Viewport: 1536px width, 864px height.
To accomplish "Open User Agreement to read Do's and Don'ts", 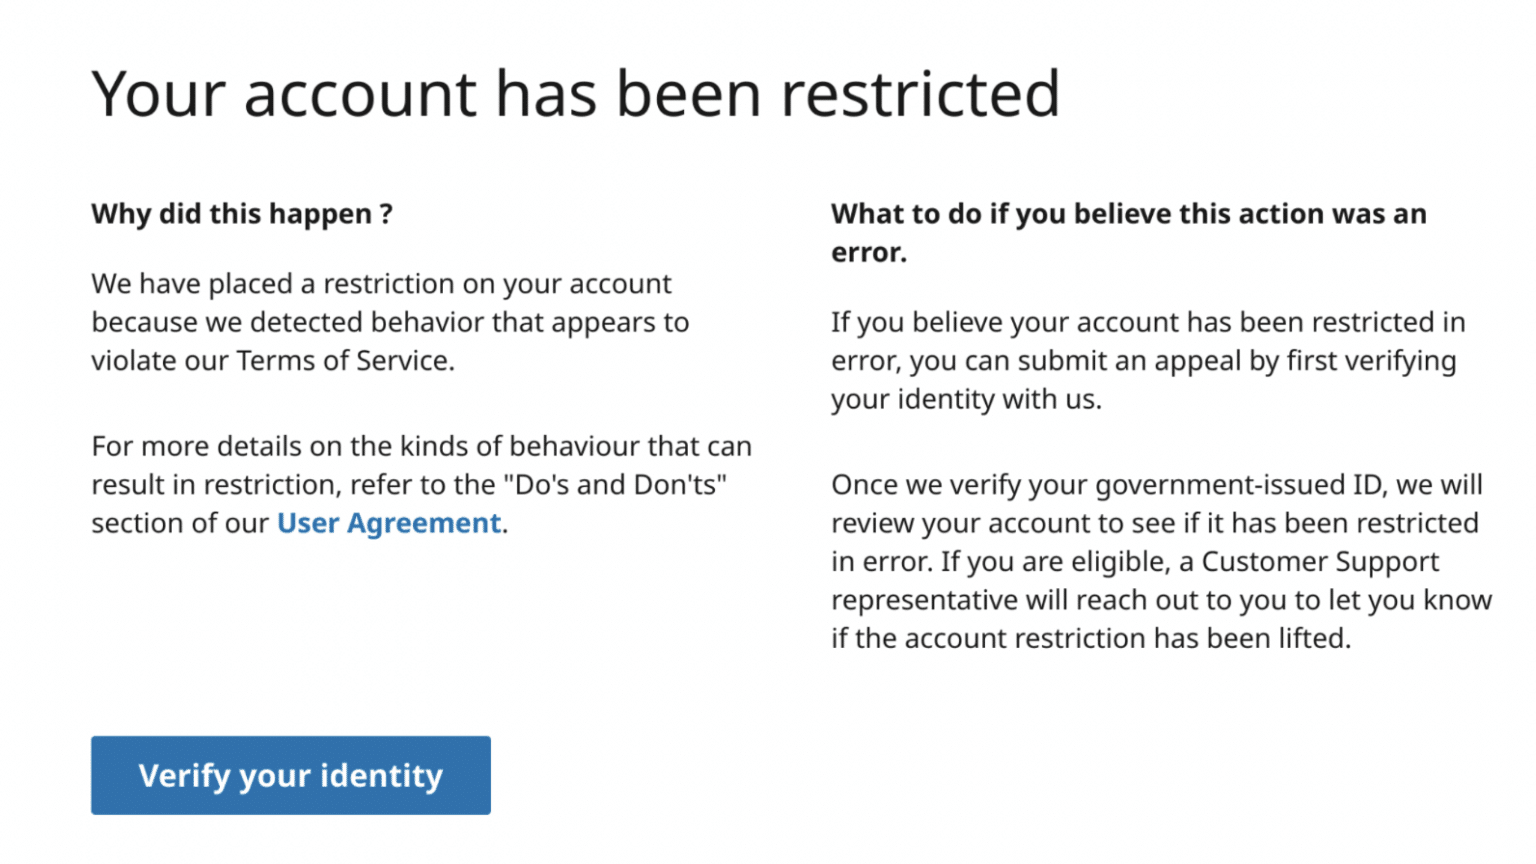I will (388, 522).
